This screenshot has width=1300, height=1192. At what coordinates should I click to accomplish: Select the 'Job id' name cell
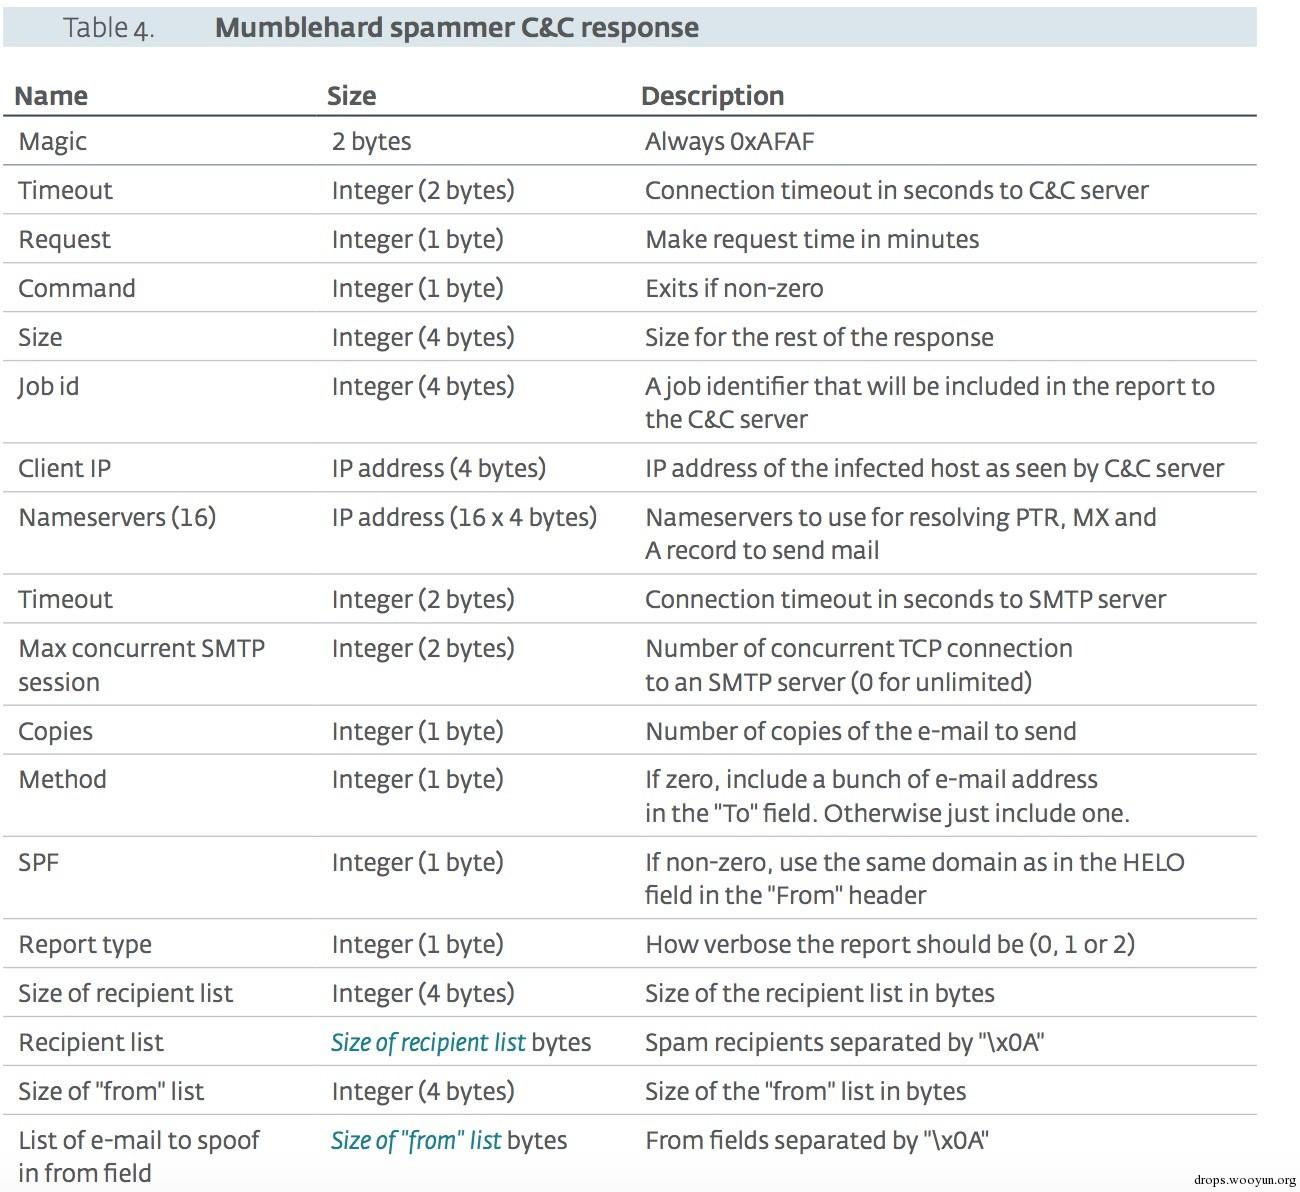tap(48, 387)
